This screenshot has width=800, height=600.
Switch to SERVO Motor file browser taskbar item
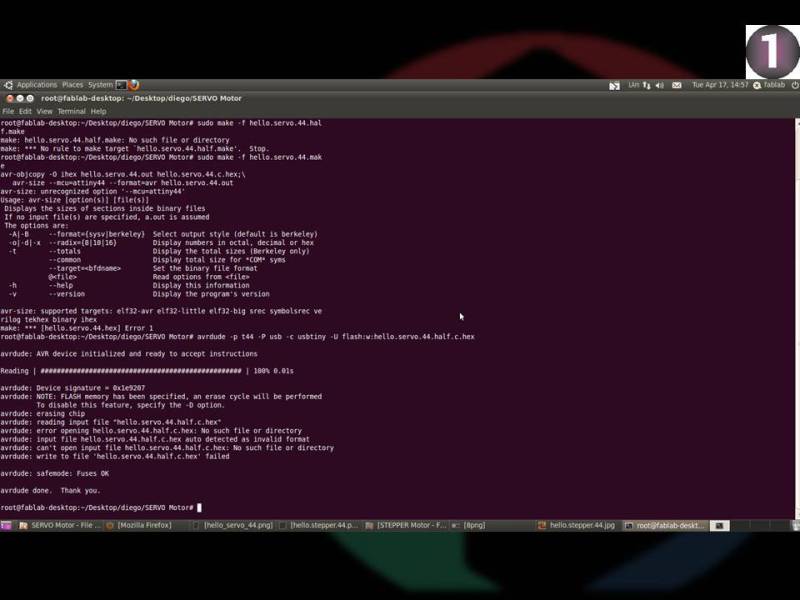coord(60,525)
